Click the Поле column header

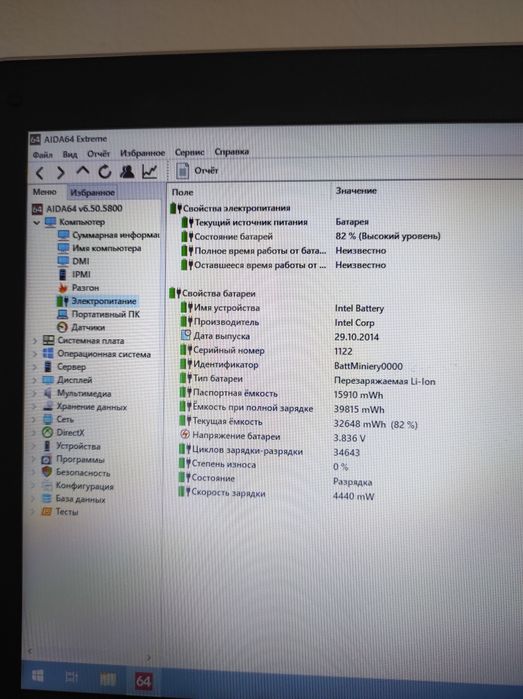pos(182,192)
